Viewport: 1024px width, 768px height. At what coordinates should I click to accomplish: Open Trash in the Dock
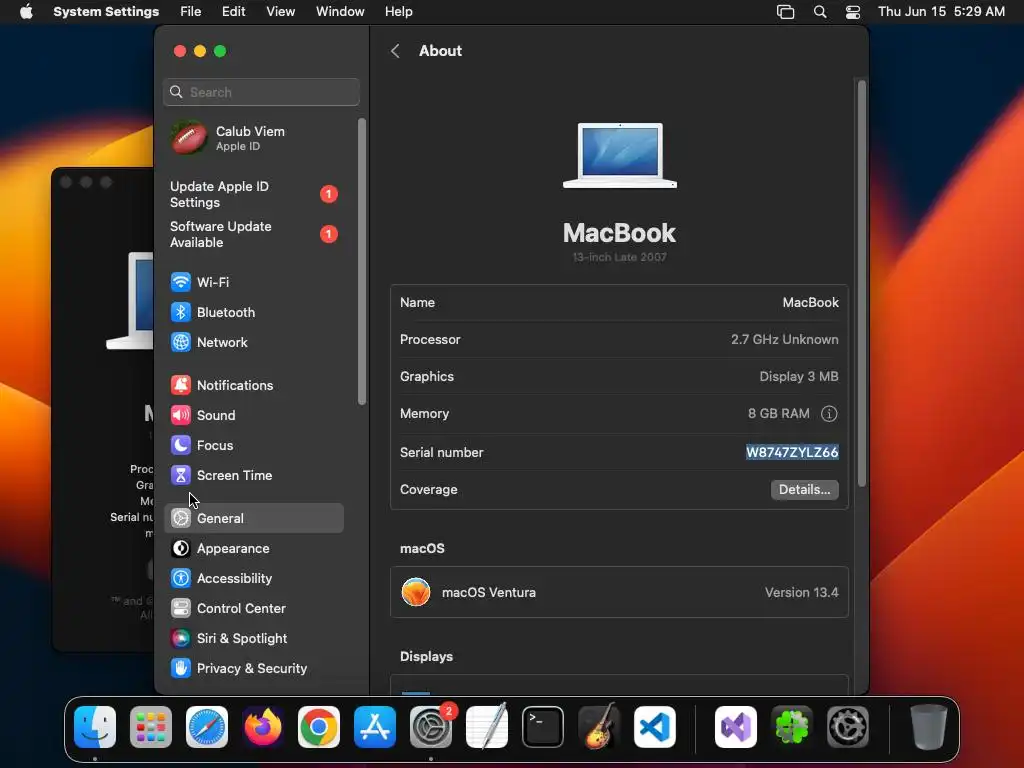[x=928, y=727]
